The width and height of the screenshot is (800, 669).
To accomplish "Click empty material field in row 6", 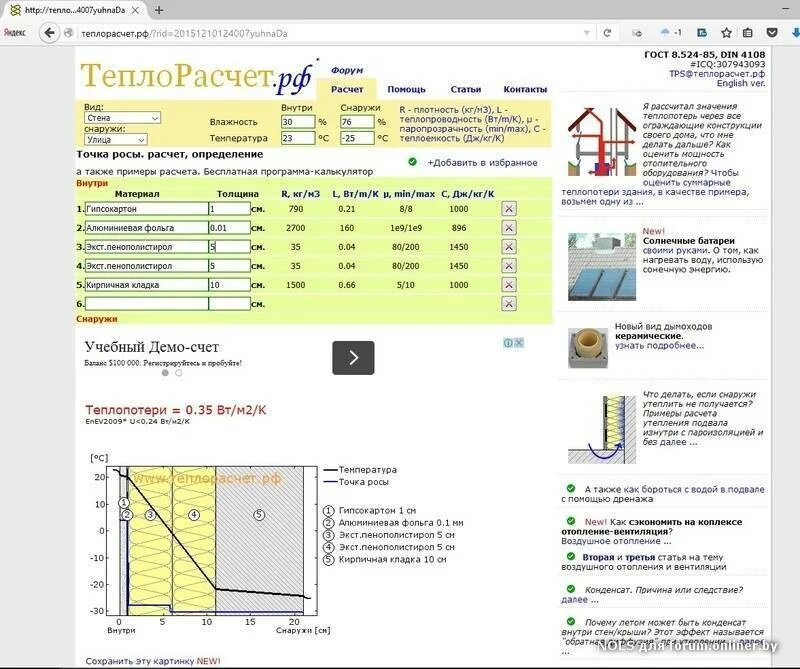I will coord(146,304).
